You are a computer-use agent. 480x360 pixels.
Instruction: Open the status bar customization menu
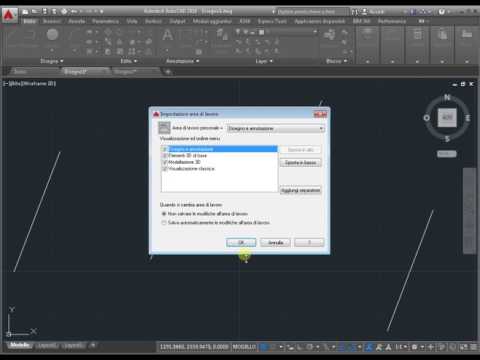[x=473, y=347]
